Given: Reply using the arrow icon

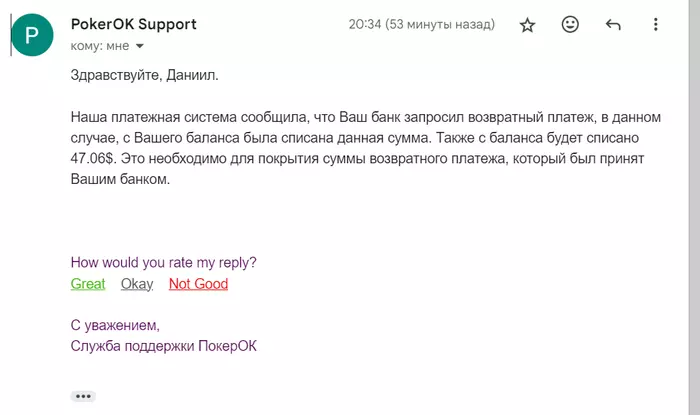Looking at the screenshot, I should tap(613, 25).
